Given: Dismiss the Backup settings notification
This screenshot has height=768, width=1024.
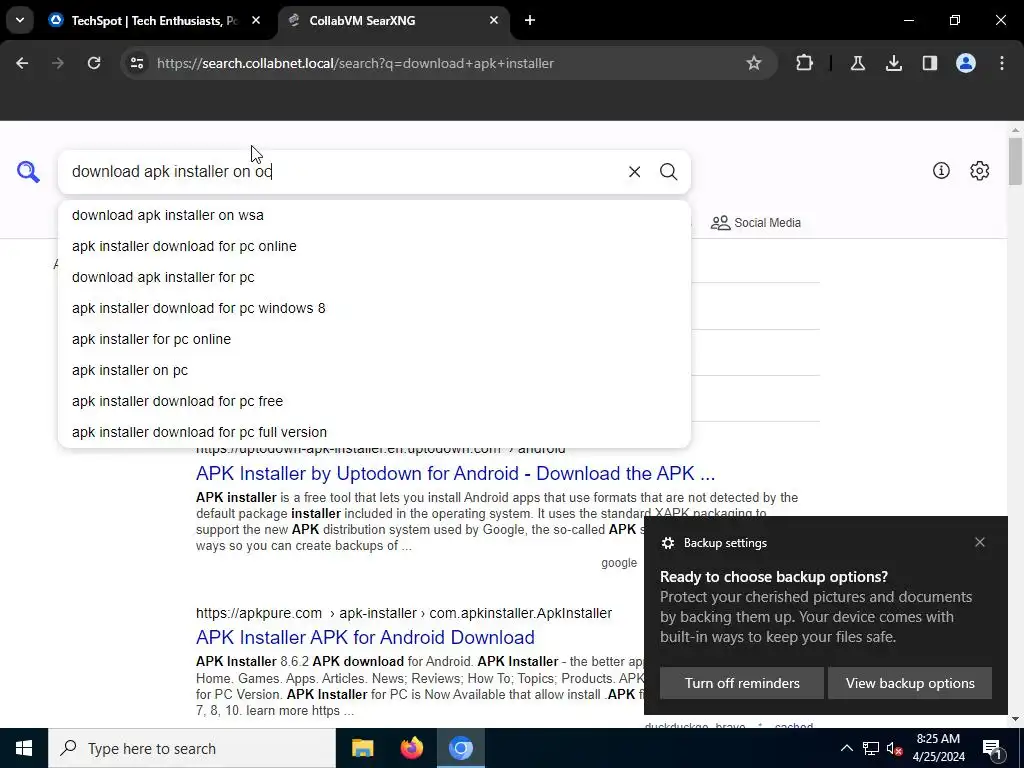Looking at the screenshot, I should (980, 543).
